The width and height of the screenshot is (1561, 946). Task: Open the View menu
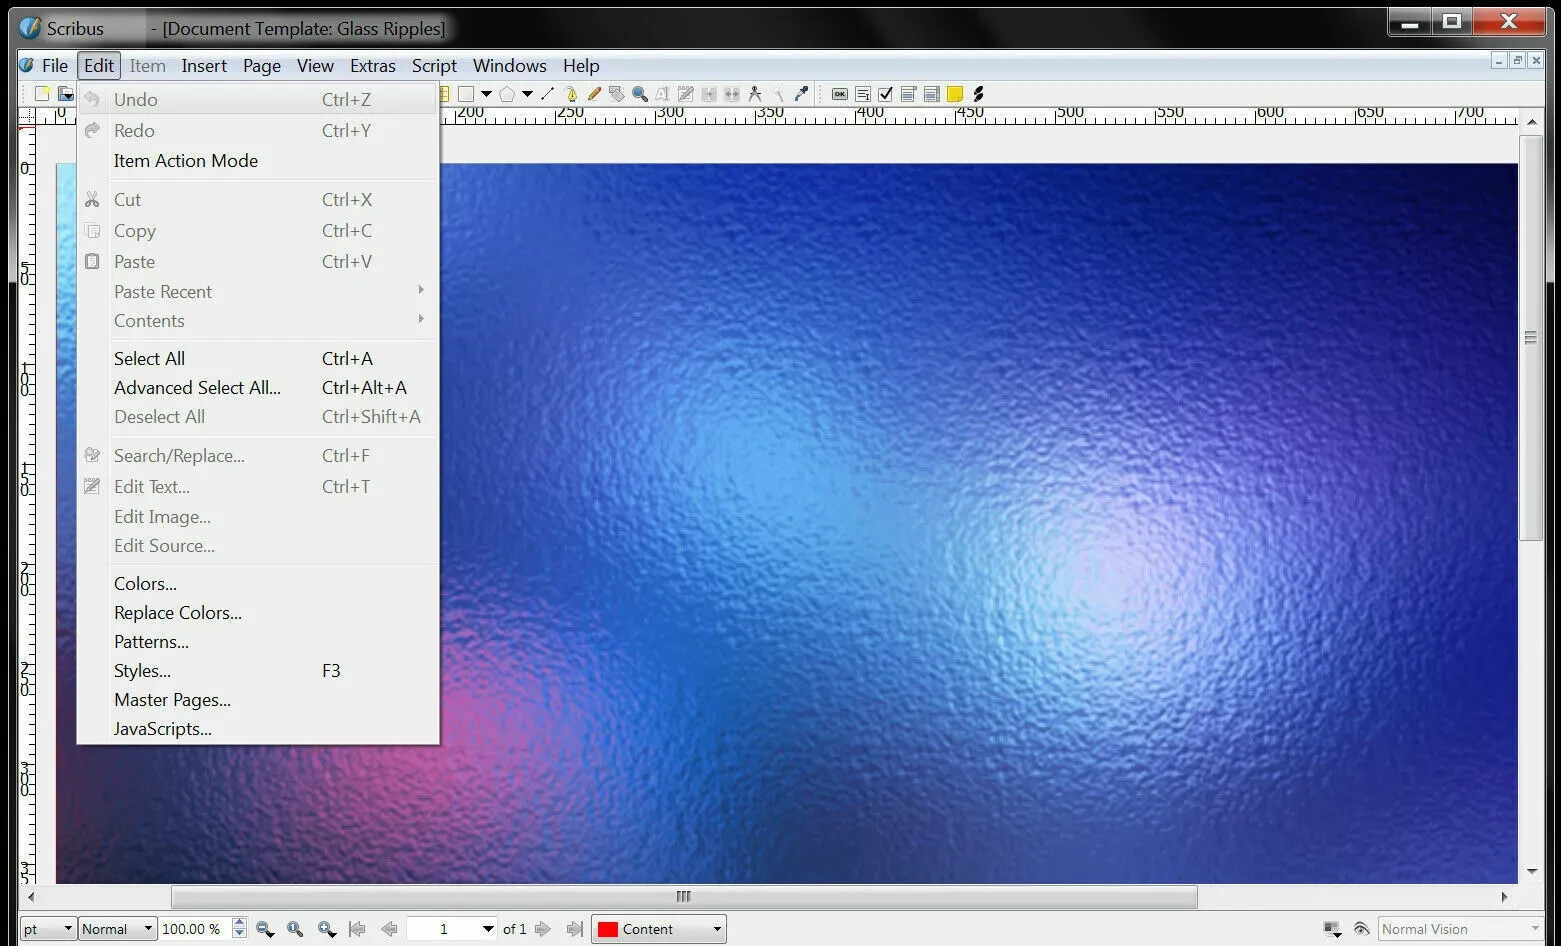(315, 66)
